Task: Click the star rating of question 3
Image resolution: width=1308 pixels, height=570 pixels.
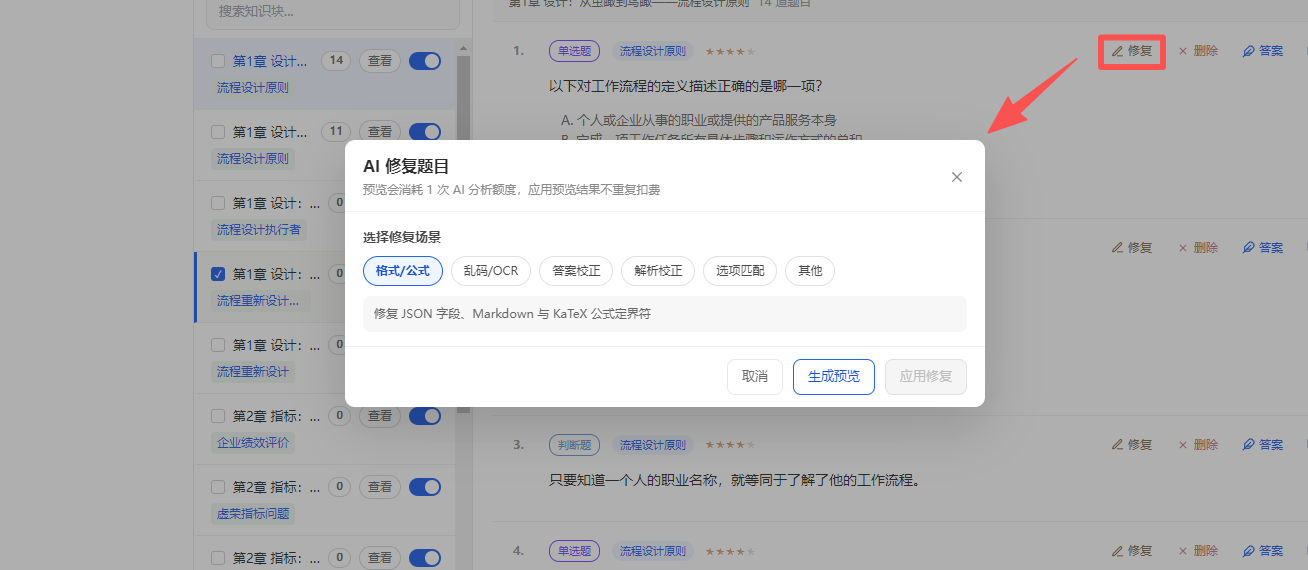Action: point(730,444)
